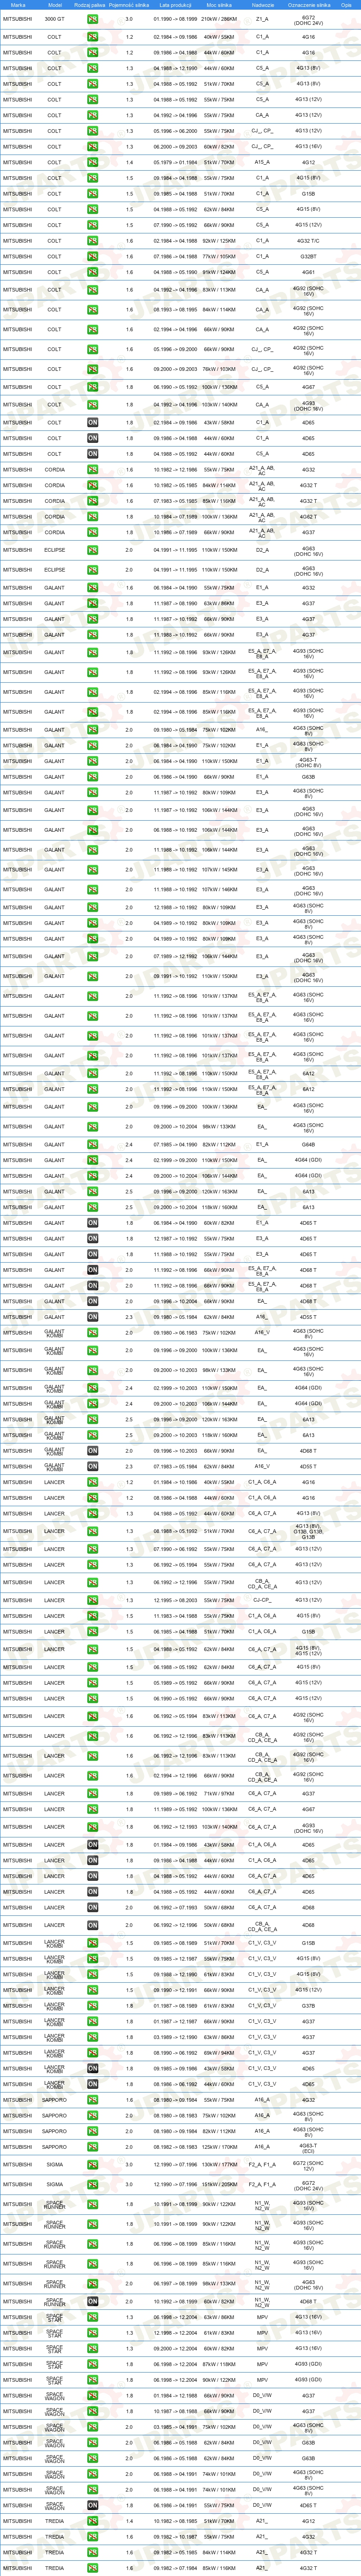Click diesel ON icon in COLT 43kW/58KM row
361x2576 pixels.
[92, 422]
